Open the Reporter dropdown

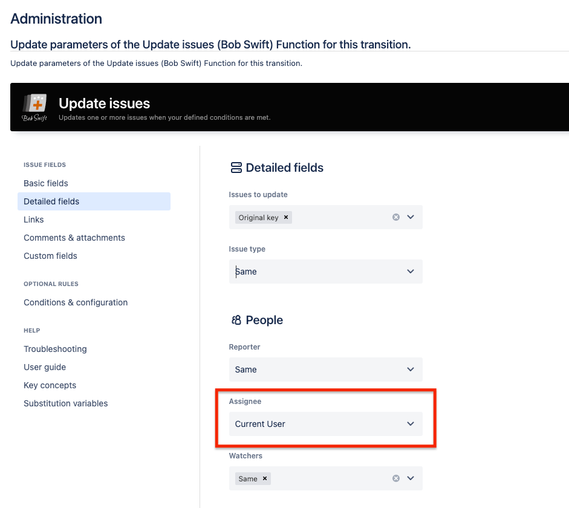326,369
